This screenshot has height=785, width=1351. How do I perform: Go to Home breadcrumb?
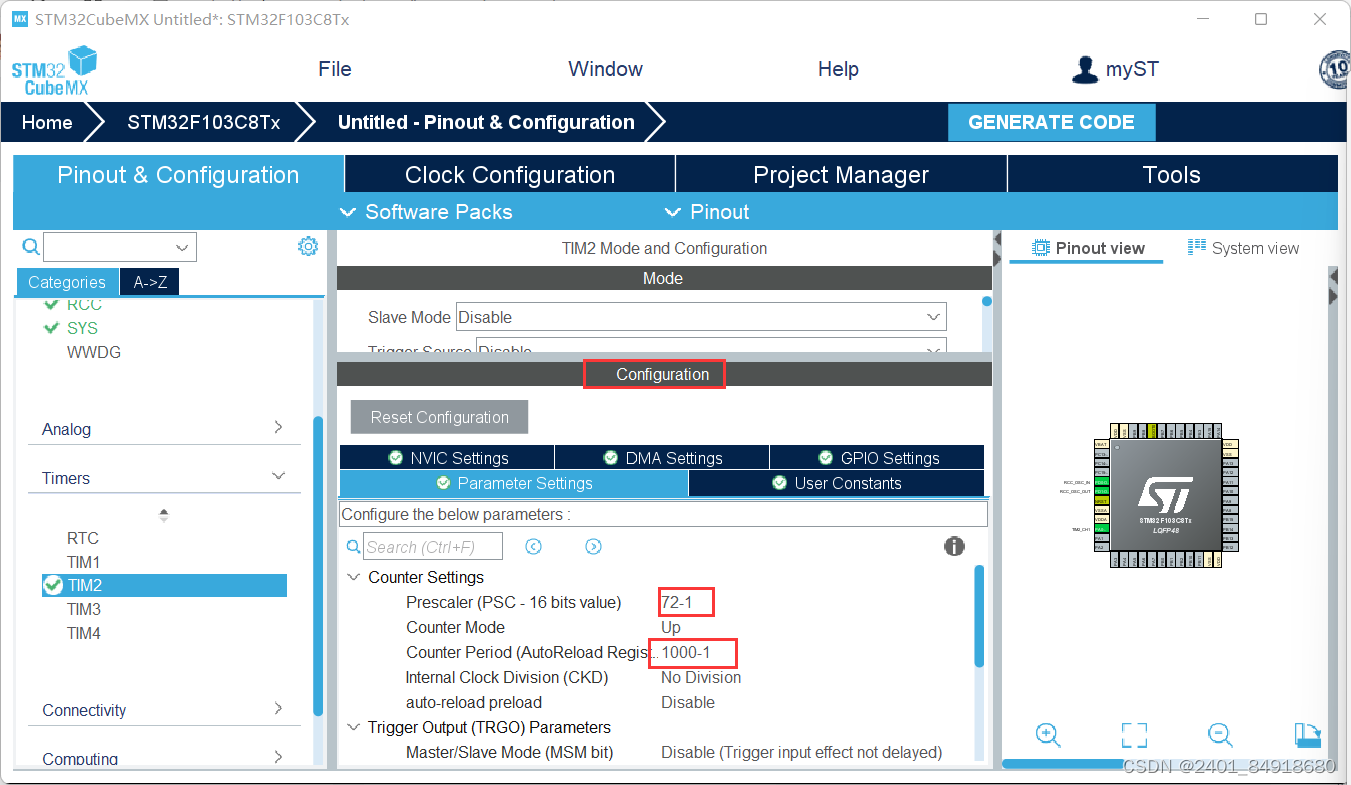[x=47, y=122]
